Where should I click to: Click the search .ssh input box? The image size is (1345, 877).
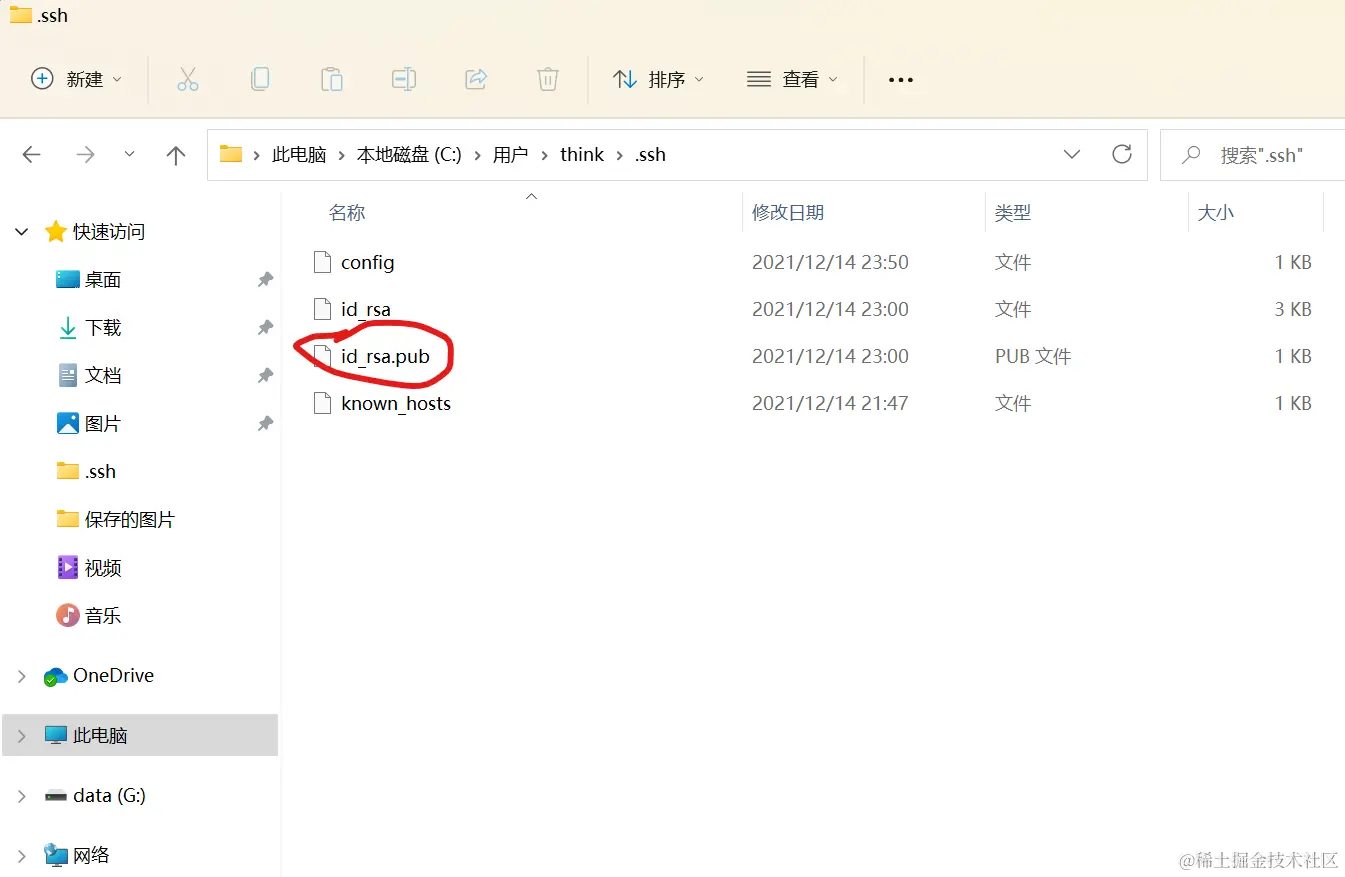[1255, 154]
